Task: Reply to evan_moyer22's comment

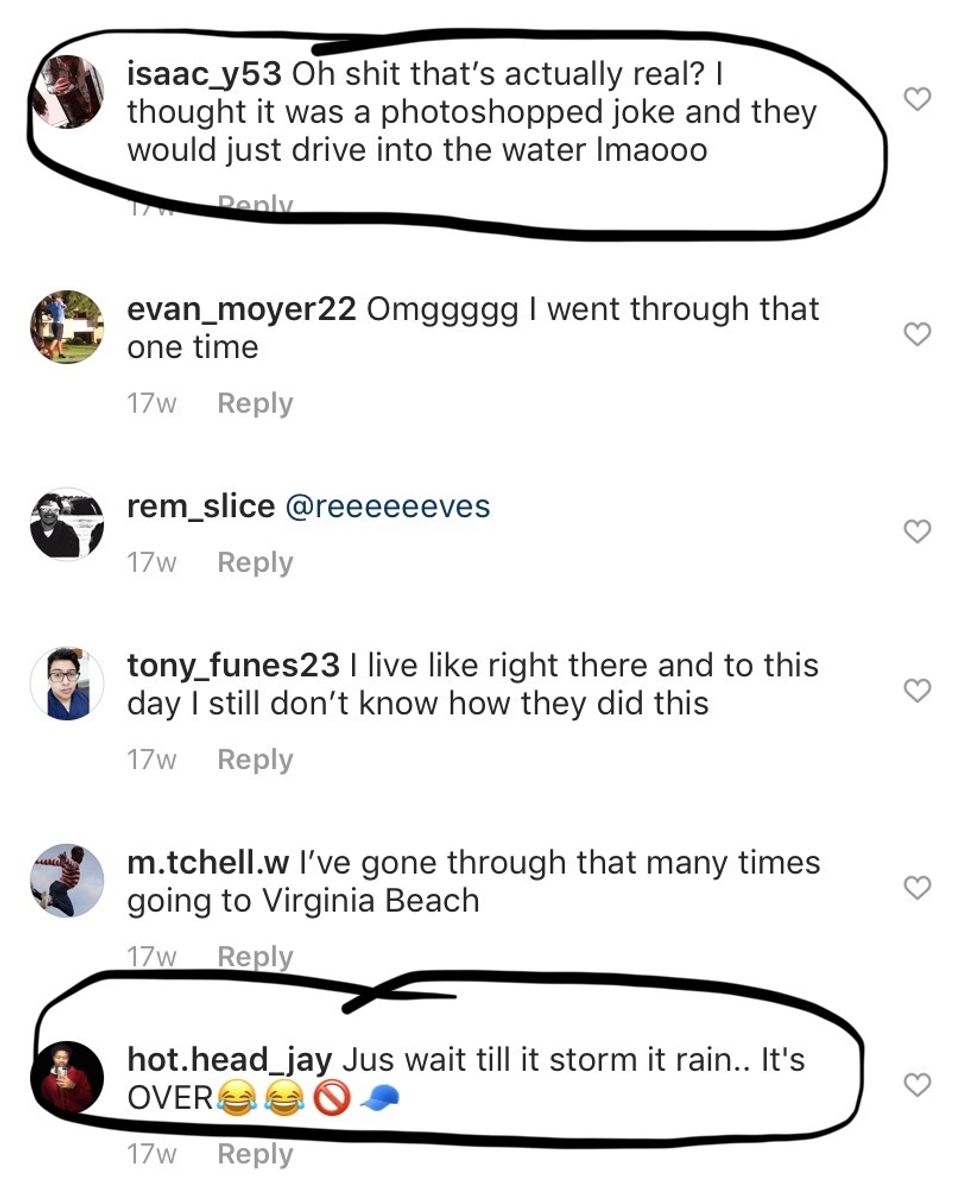Action: 255,404
